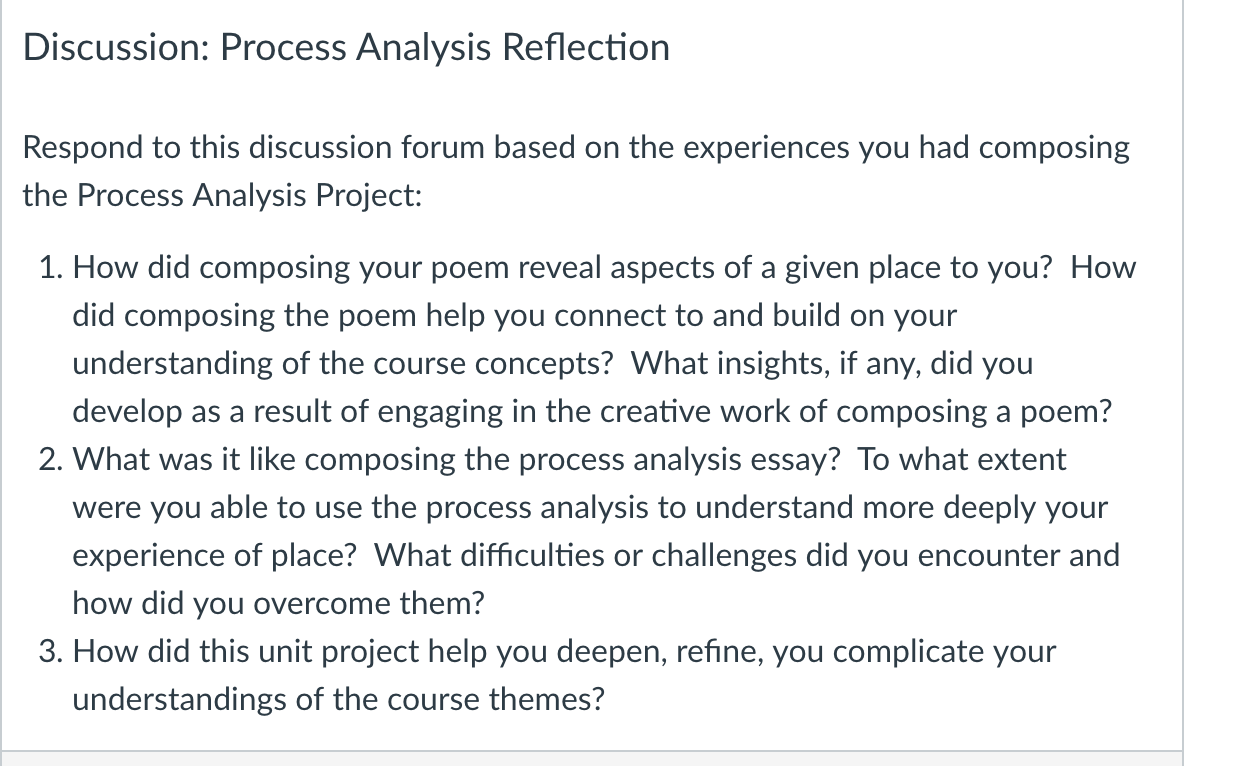Click the word "Reflection" in the heading
This screenshot has width=1240, height=766.
pyautogui.click(x=585, y=47)
